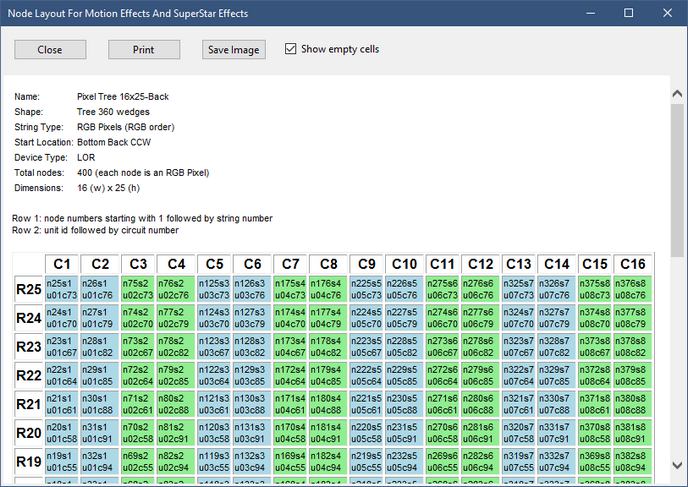Click cell n376s8 in column C16
This screenshot has width=688, height=487.
pyautogui.click(x=633, y=290)
